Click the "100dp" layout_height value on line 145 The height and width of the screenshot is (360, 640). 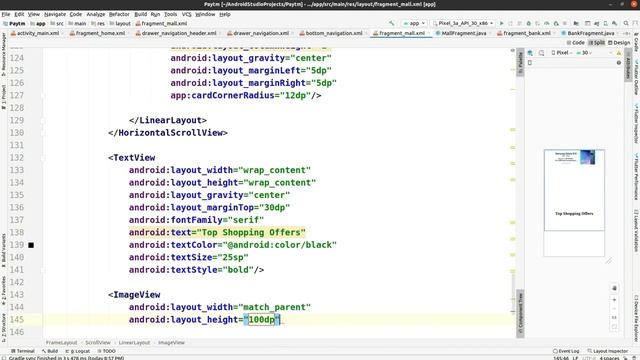pyautogui.click(x=262, y=320)
